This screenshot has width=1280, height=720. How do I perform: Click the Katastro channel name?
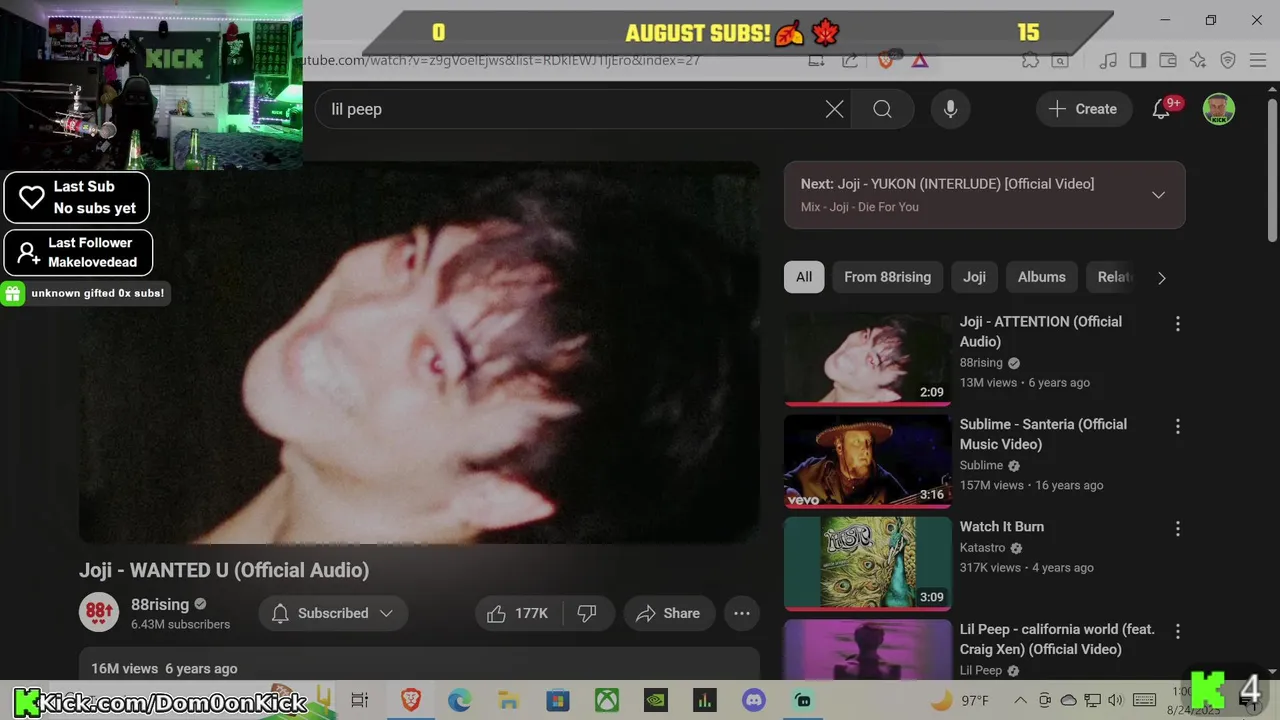coord(982,547)
